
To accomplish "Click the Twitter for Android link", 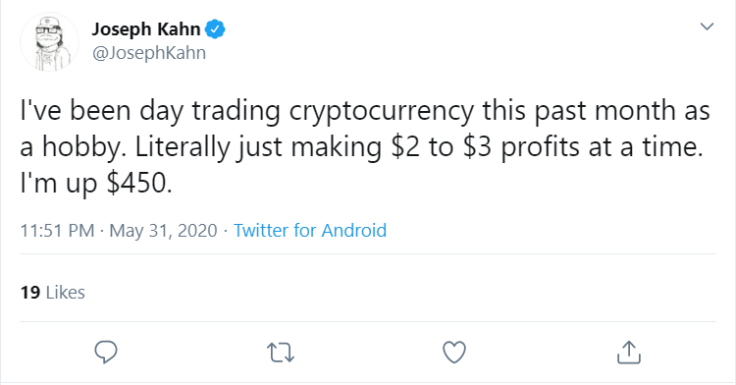I will pyautogui.click(x=310, y=231).
